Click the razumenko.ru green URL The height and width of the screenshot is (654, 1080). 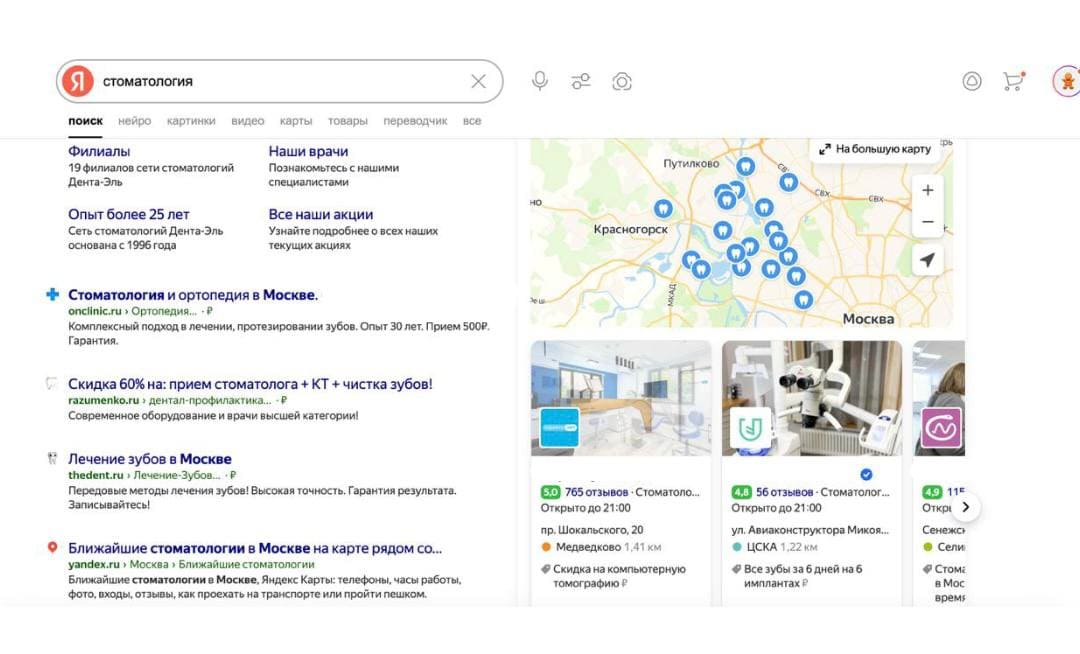[103, 400]
